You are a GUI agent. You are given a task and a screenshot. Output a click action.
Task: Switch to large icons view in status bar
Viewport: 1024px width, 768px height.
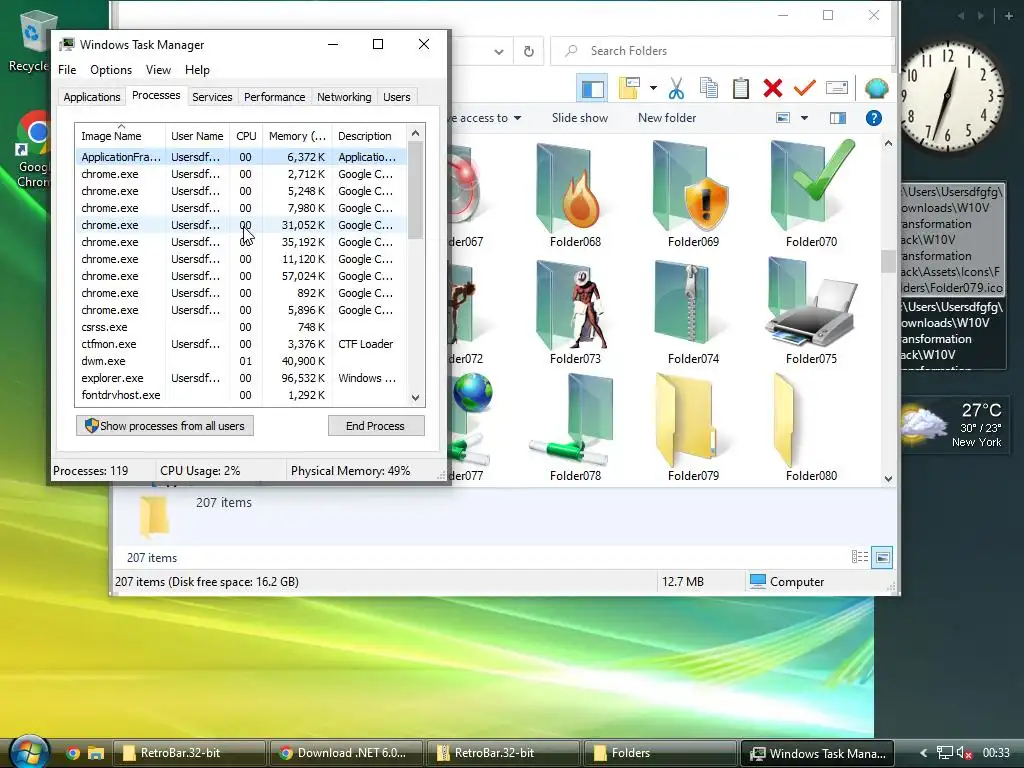882,557
